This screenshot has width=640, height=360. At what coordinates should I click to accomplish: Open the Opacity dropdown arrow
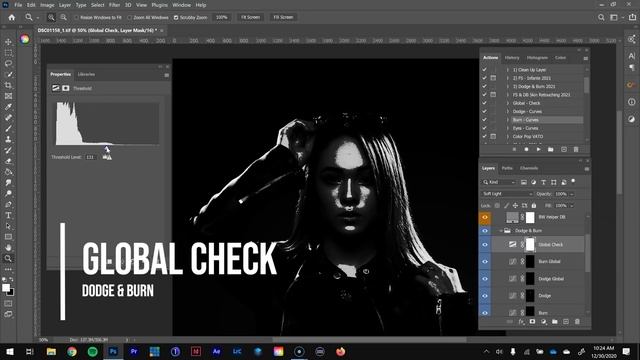coord(571,194)
